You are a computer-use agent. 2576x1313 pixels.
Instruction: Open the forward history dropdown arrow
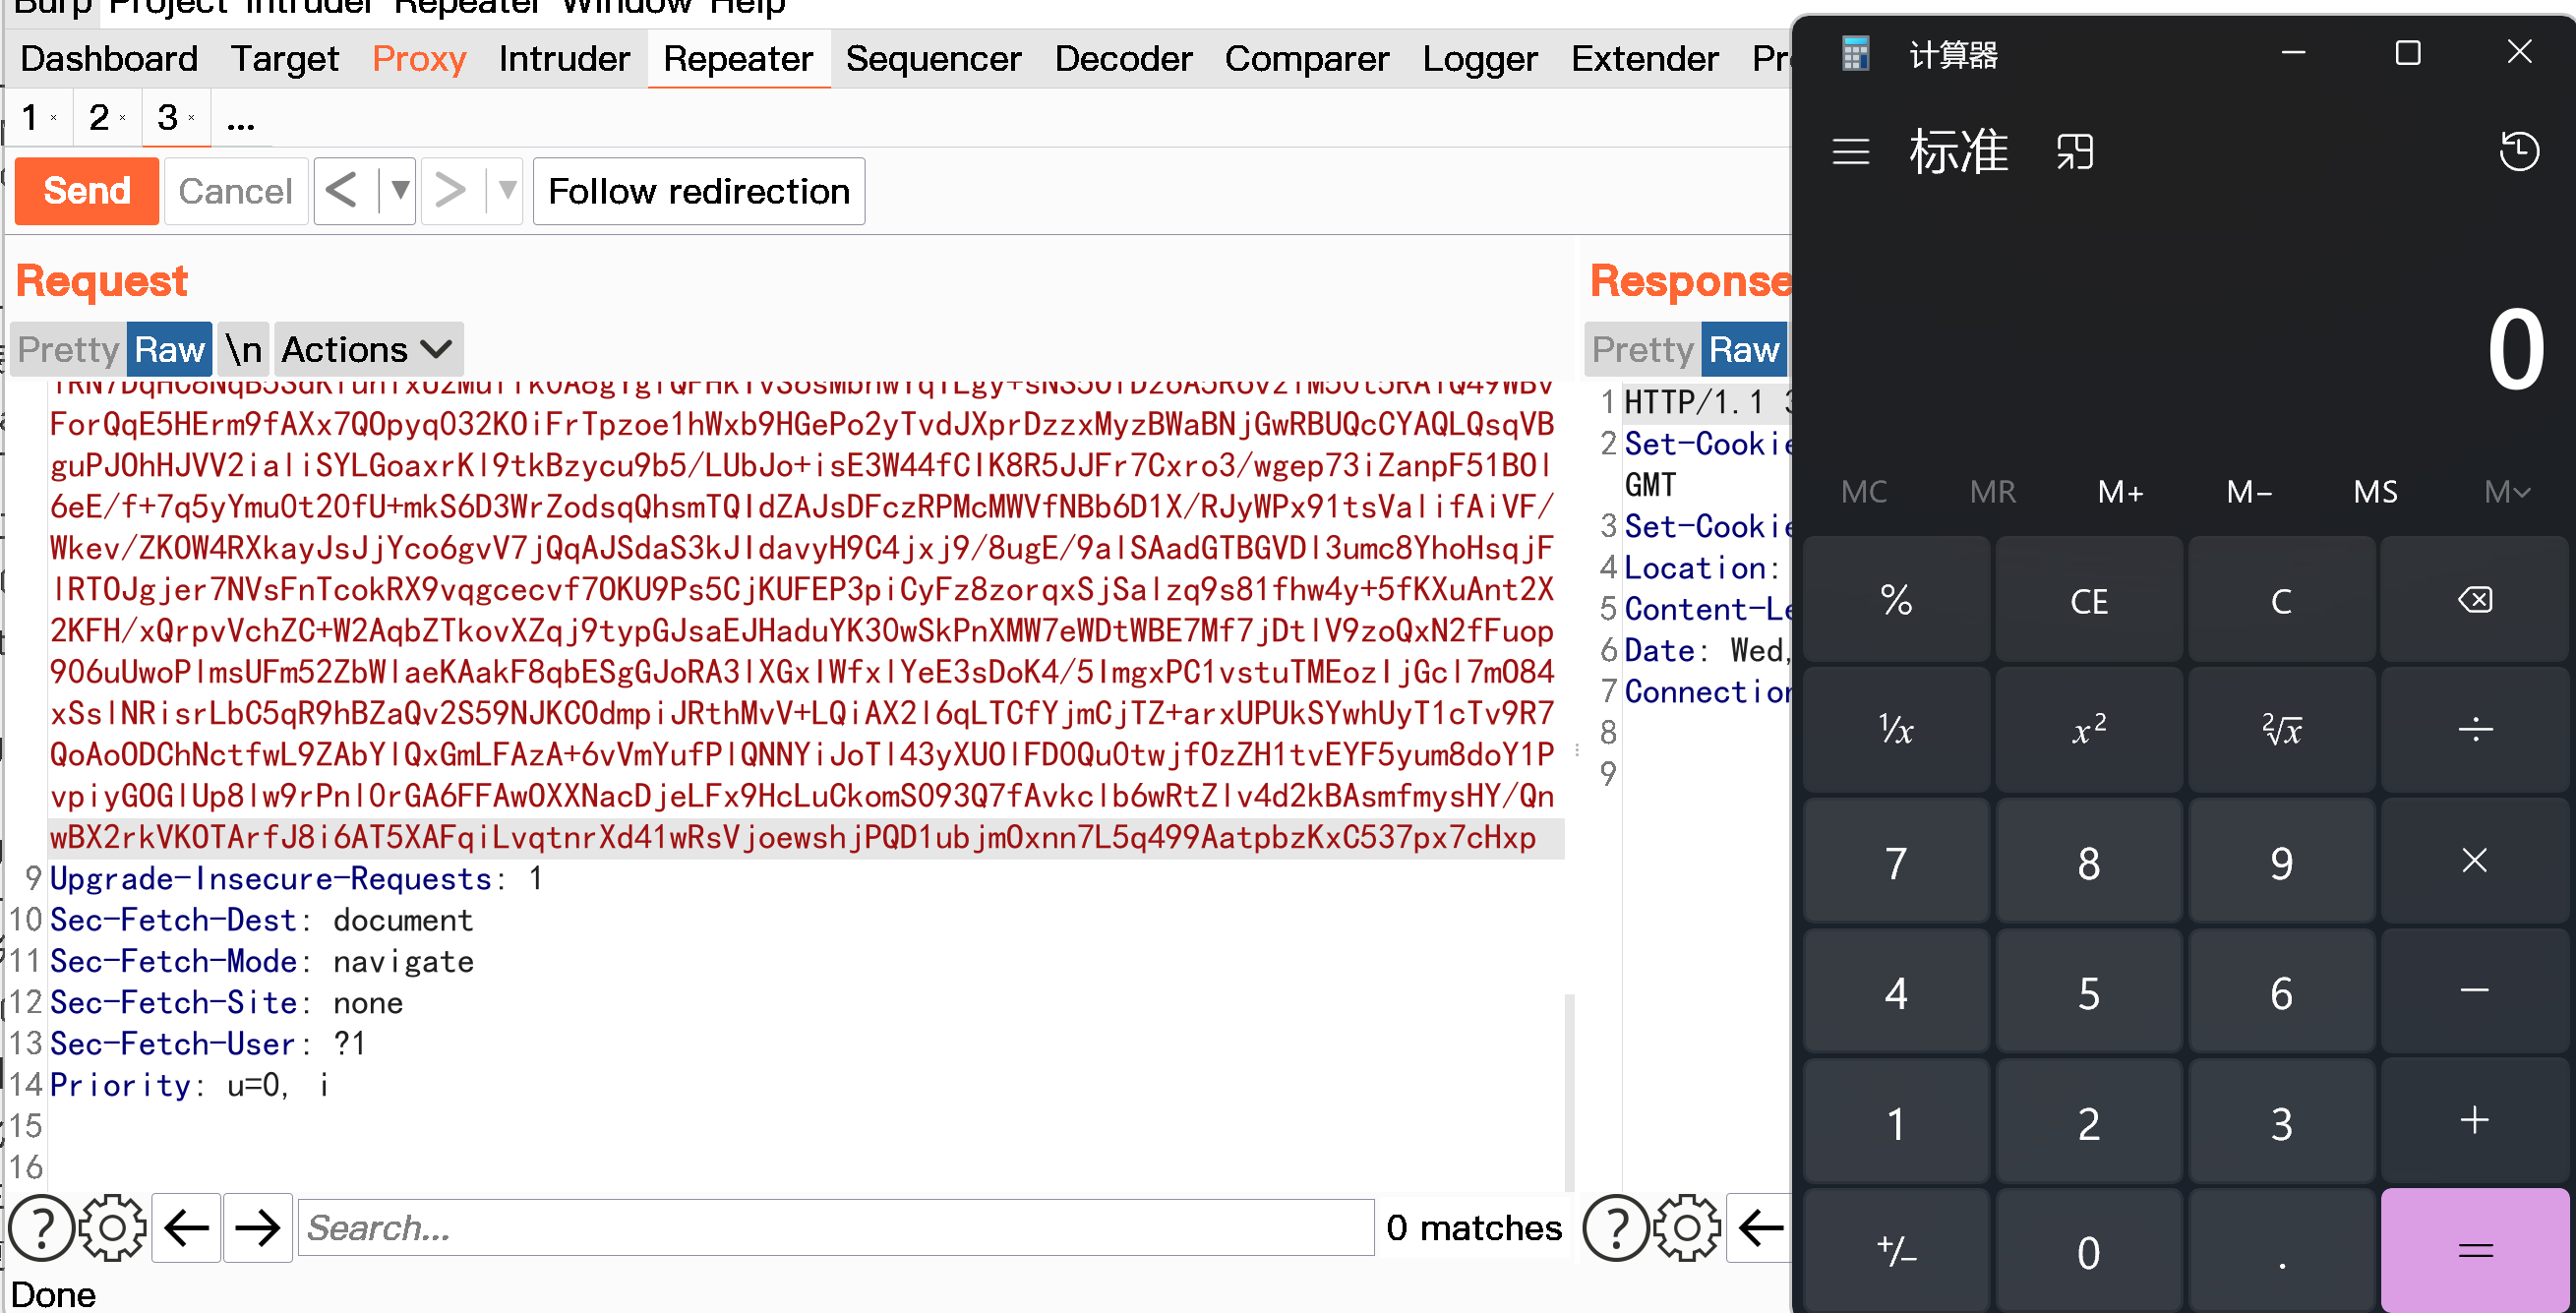(x=506, y=191)
